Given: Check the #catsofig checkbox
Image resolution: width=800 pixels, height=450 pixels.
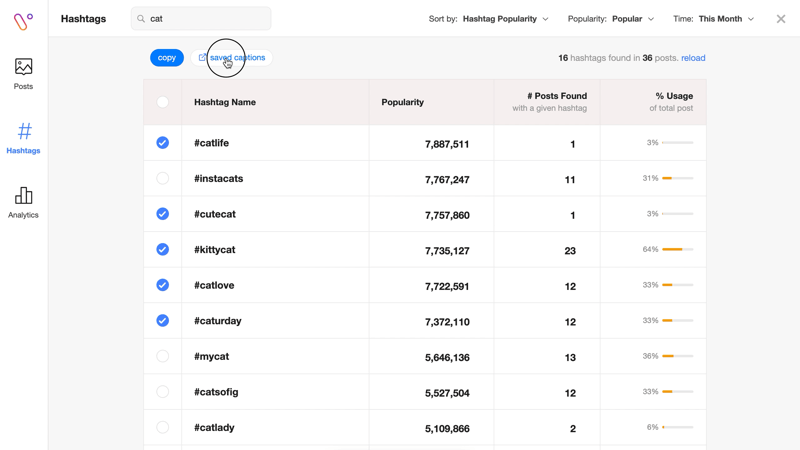Looking at the screenshot, I should point(163,392).
